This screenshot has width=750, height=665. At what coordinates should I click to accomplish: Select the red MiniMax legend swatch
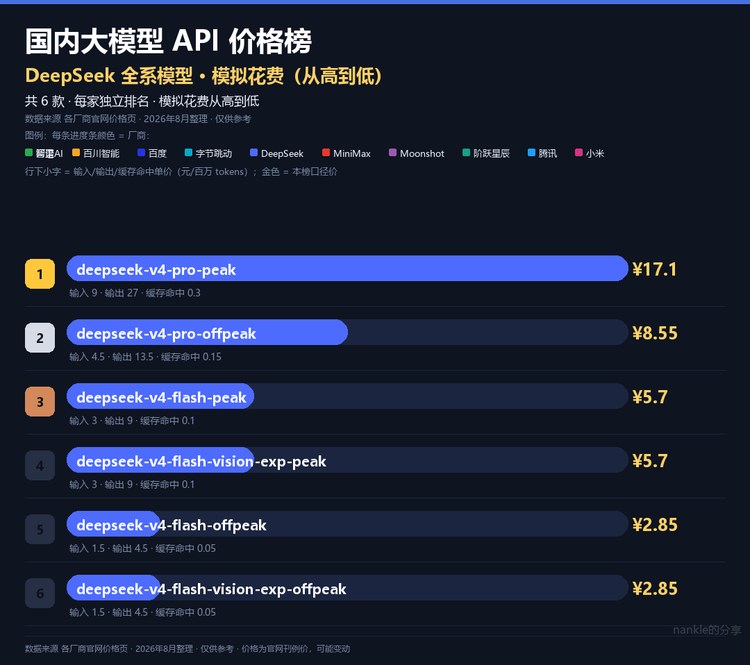(x=326, y=153)
